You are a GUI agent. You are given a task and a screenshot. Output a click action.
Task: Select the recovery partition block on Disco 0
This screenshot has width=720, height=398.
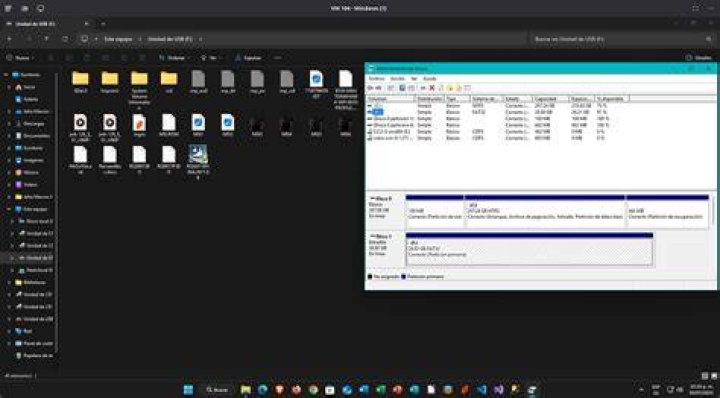(x=667, y=211)
